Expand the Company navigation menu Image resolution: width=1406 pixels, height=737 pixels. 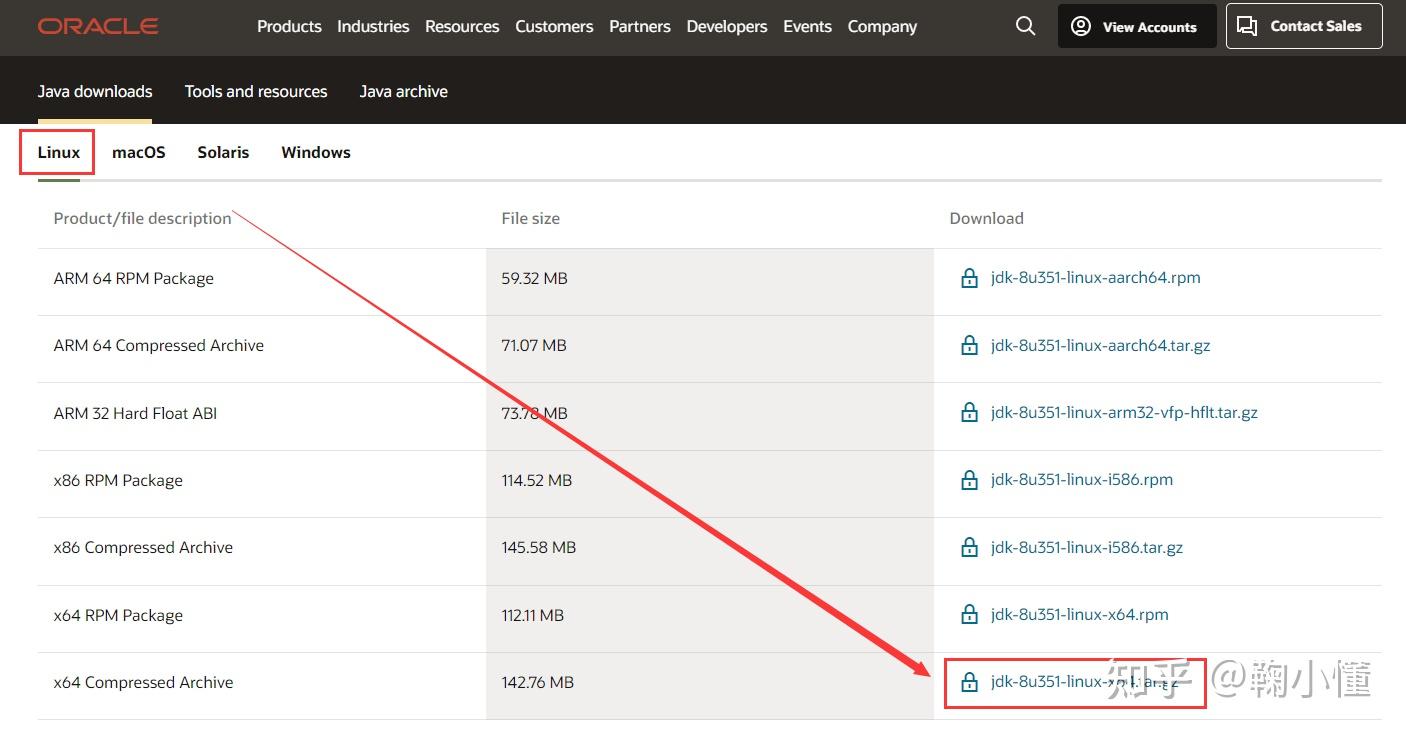882,27
